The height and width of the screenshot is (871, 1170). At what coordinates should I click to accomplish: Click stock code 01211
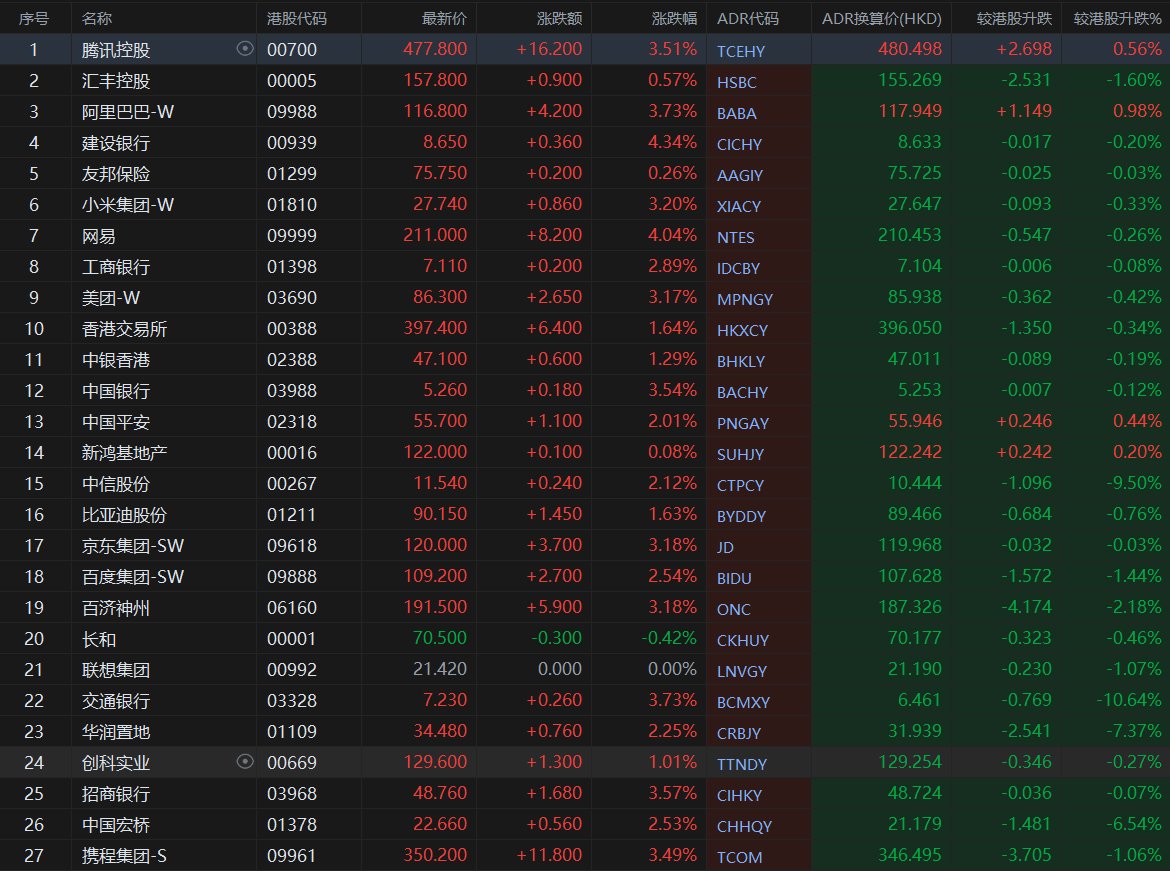292,514
